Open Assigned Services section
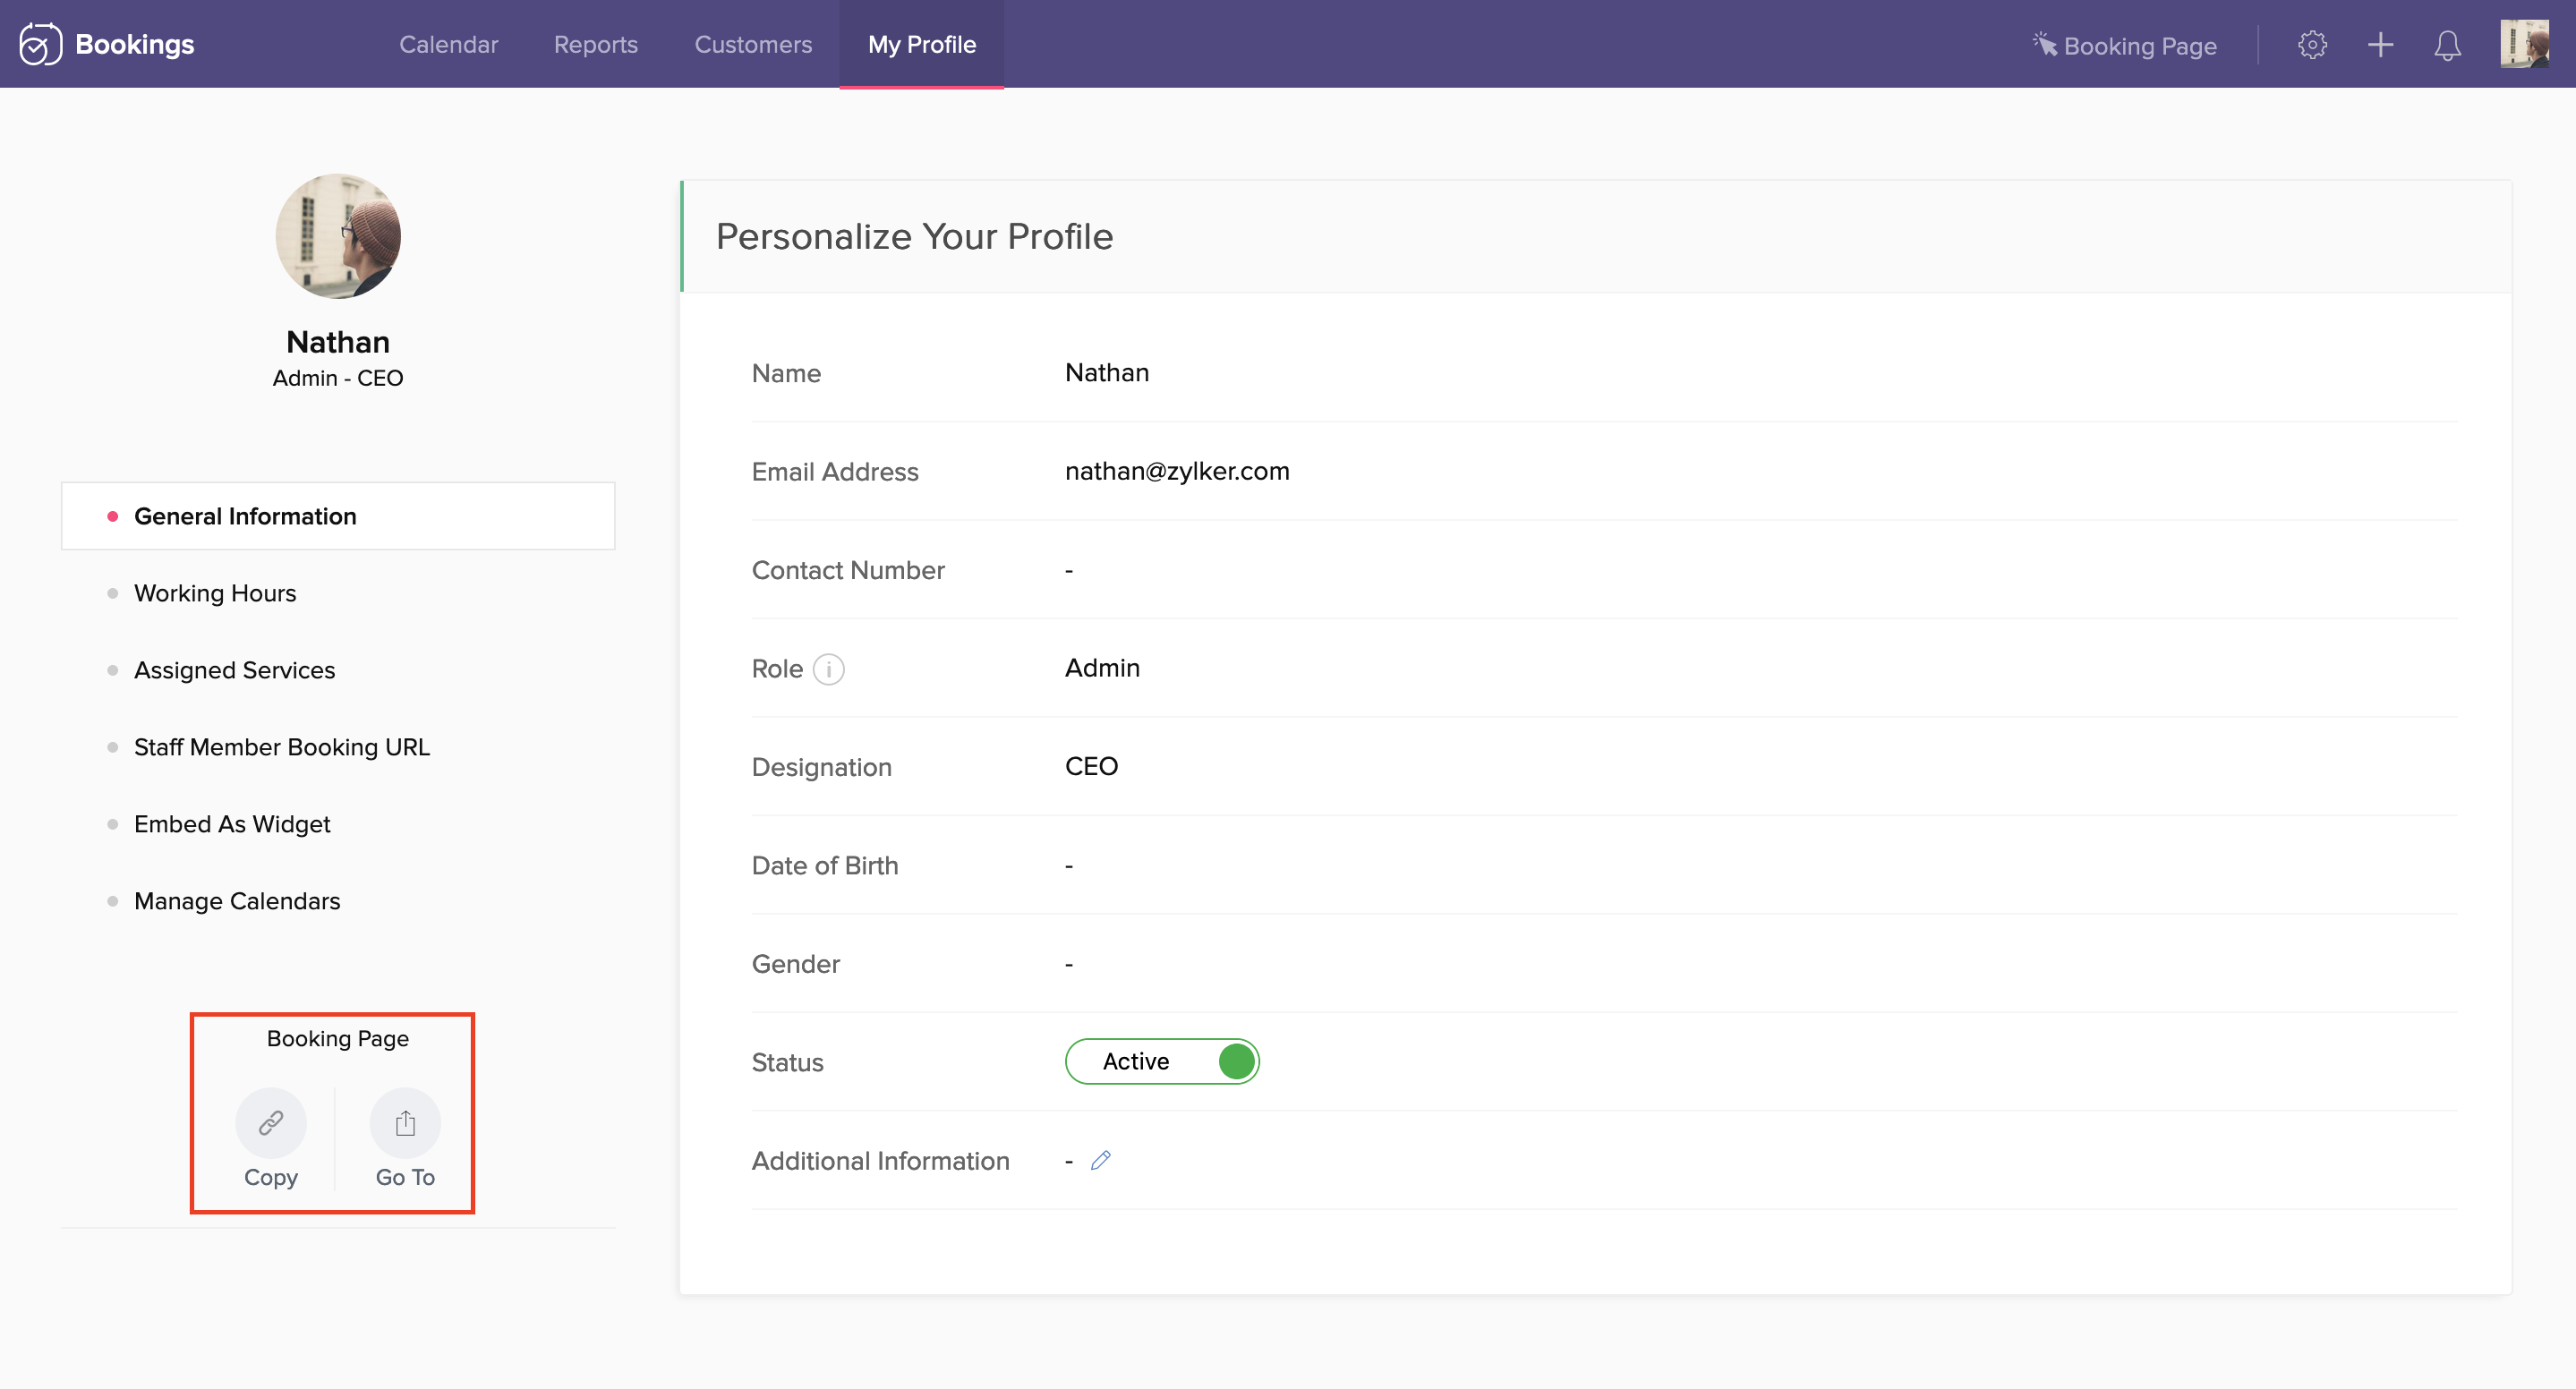Viewport: 2576px width, 1389px height. point(234,670)
